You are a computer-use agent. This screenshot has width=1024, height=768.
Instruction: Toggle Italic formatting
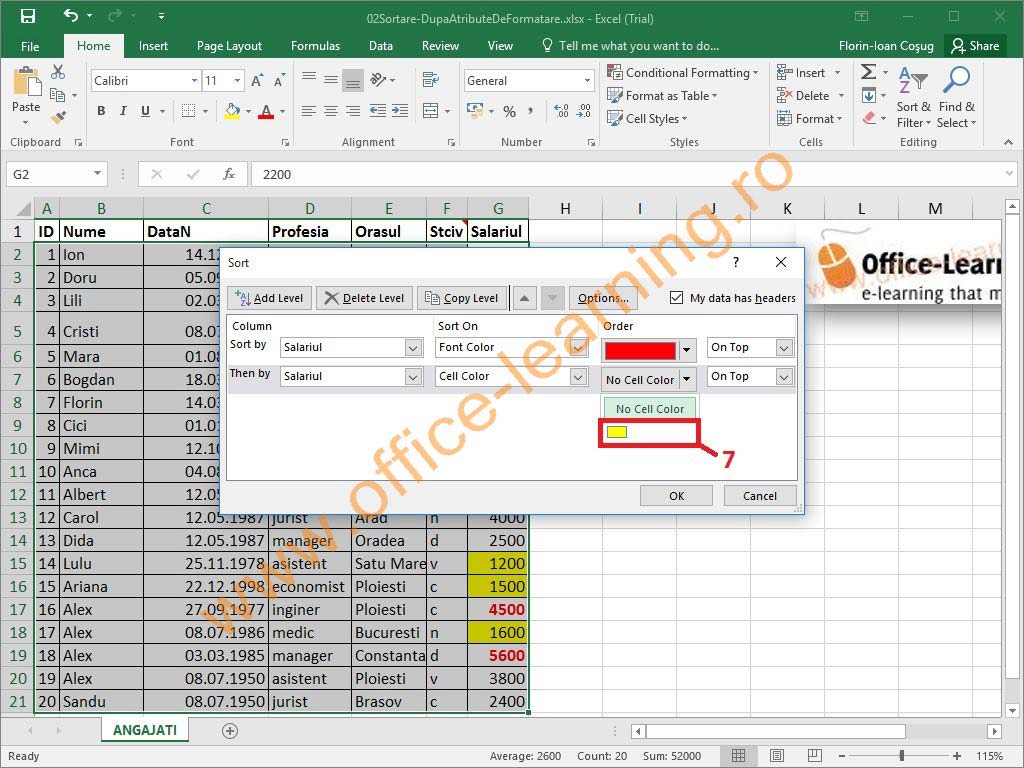123,111
